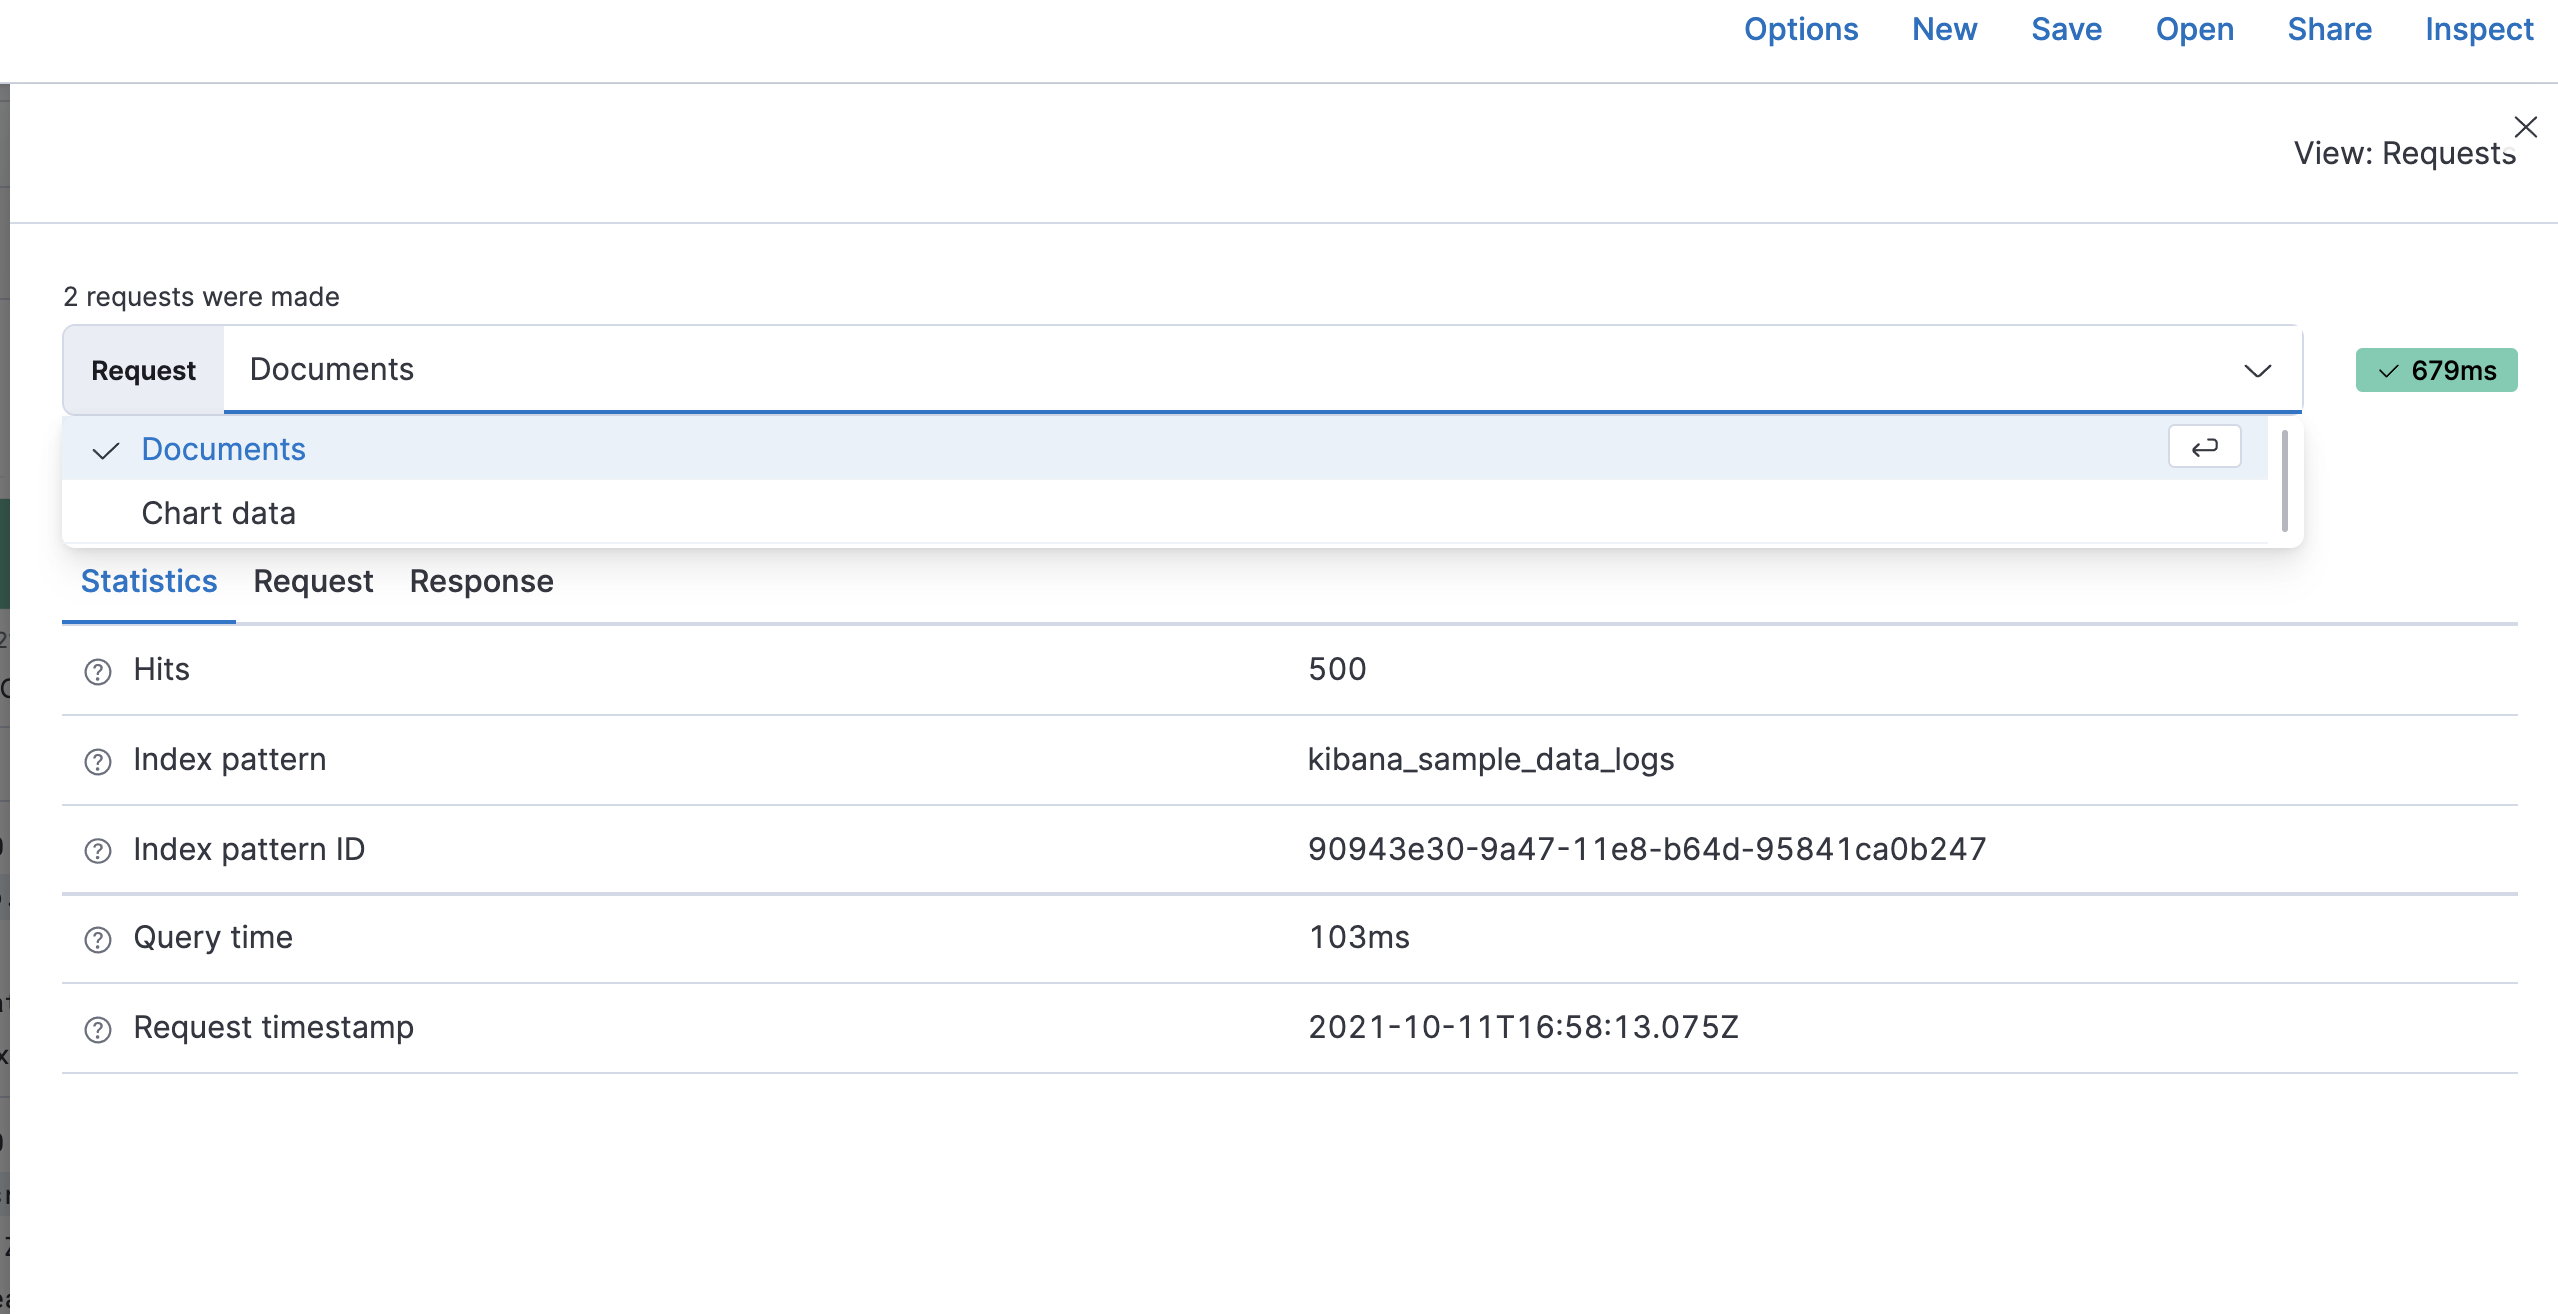Switch to the Request tab

pos(313,581)
